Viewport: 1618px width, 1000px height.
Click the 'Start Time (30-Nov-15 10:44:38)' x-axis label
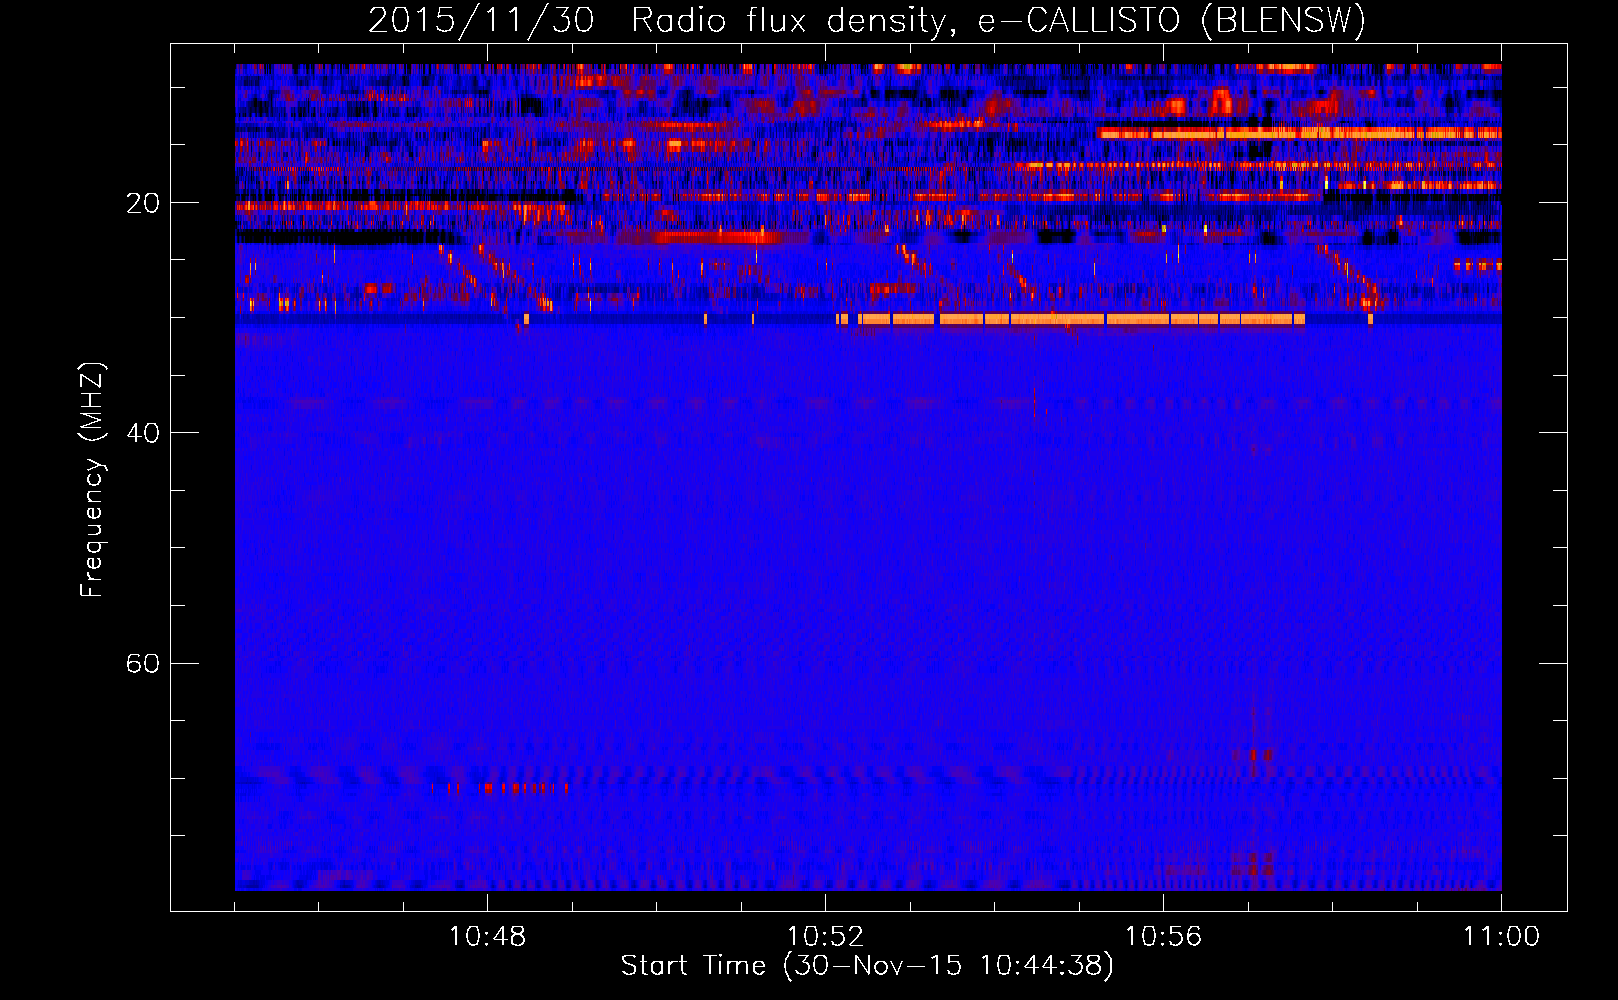(867, 965)
